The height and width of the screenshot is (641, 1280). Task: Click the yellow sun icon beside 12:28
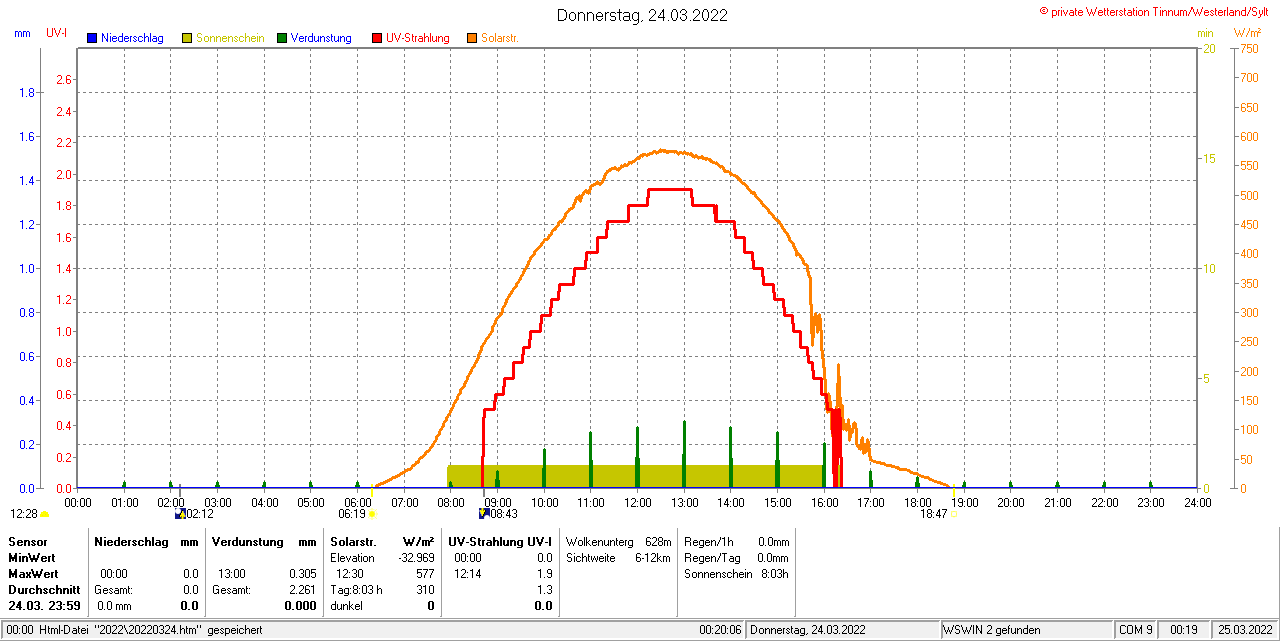[x=44, y=514]
